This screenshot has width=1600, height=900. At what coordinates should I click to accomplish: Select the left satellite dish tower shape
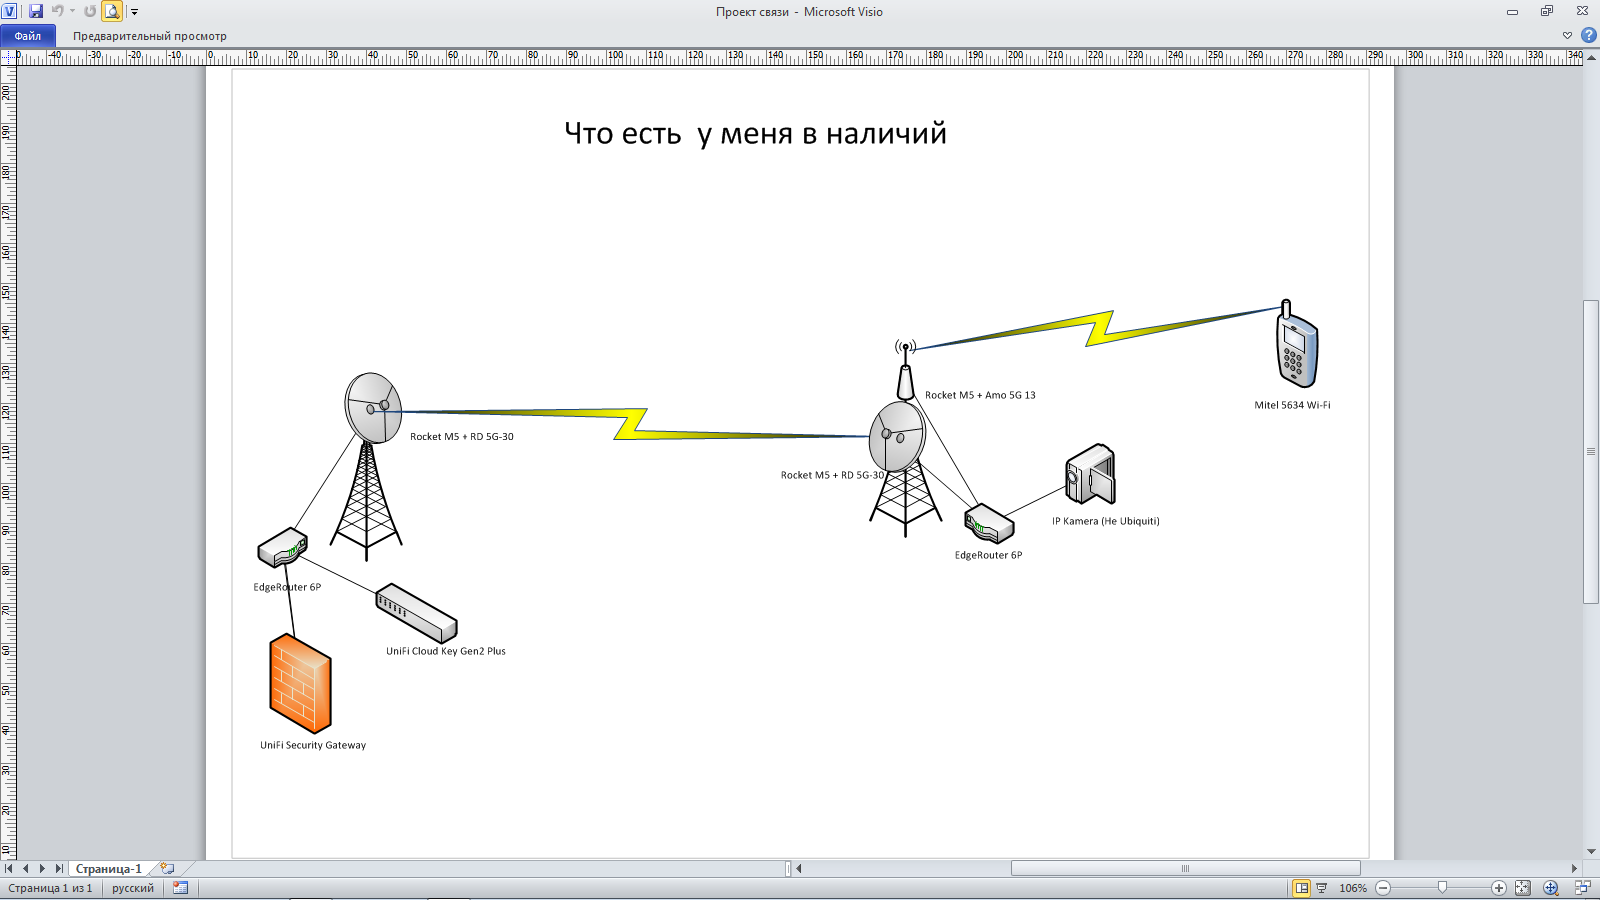coord(369,465)
